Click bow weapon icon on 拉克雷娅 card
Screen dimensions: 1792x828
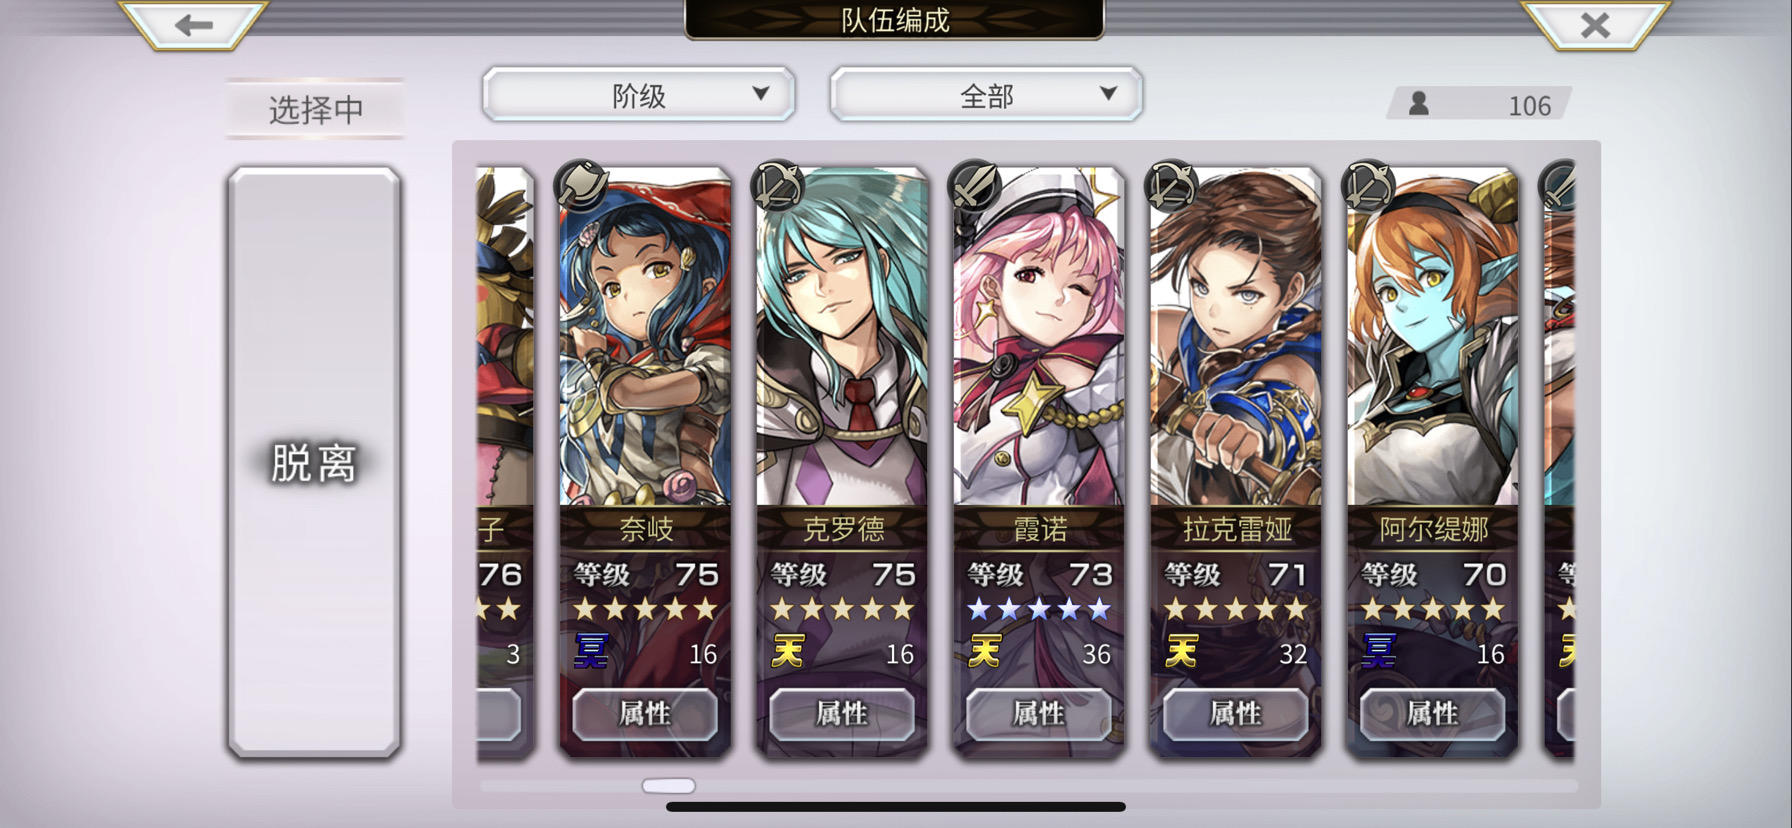pos(1170,184)
